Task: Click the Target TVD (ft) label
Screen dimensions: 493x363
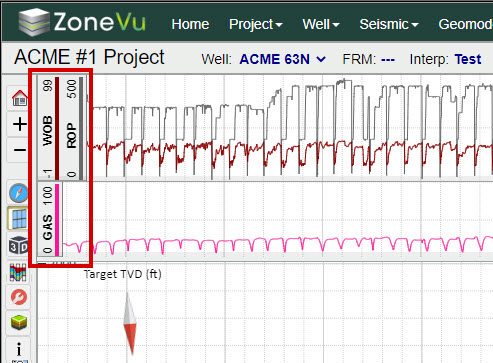Action: (x=123, y=274)
